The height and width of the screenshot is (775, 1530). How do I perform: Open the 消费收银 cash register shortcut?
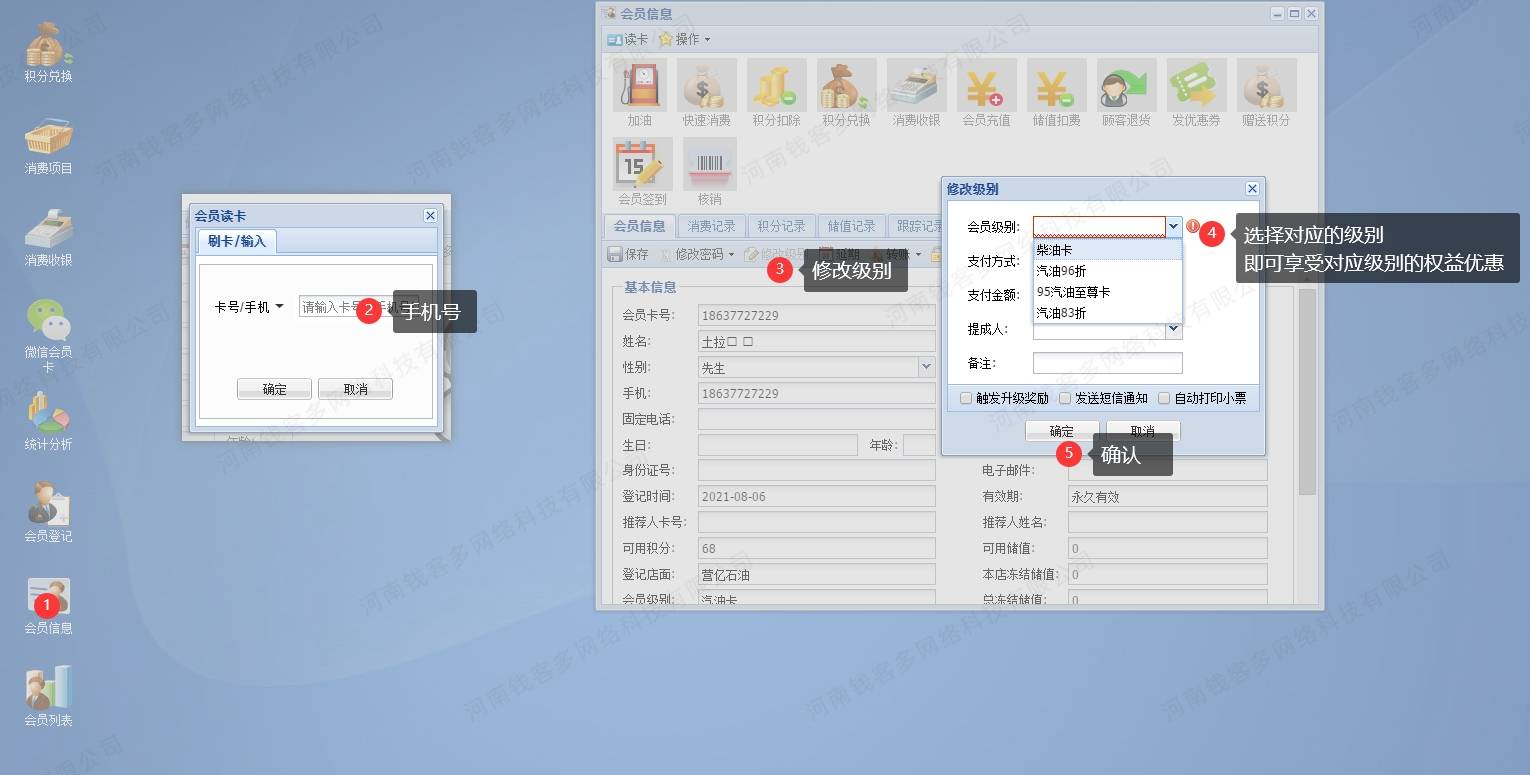coord(48,237)
